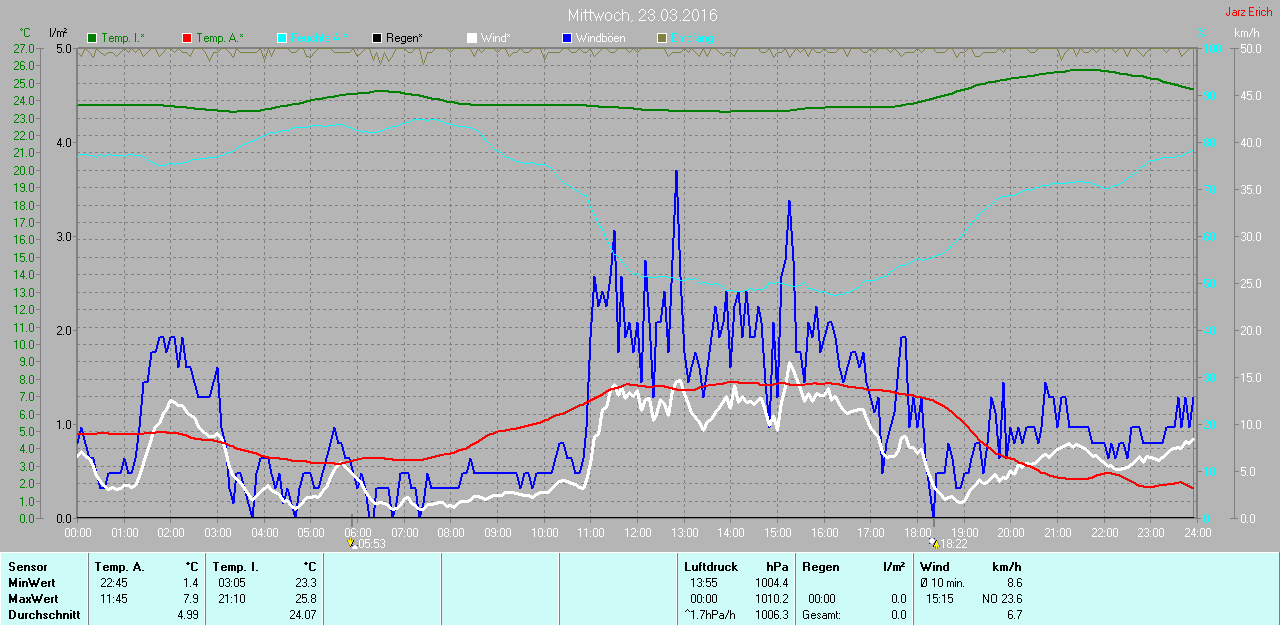Click the olive legend square after Windböen
This screenshot has width=1280, height=625.
point(662,38)
